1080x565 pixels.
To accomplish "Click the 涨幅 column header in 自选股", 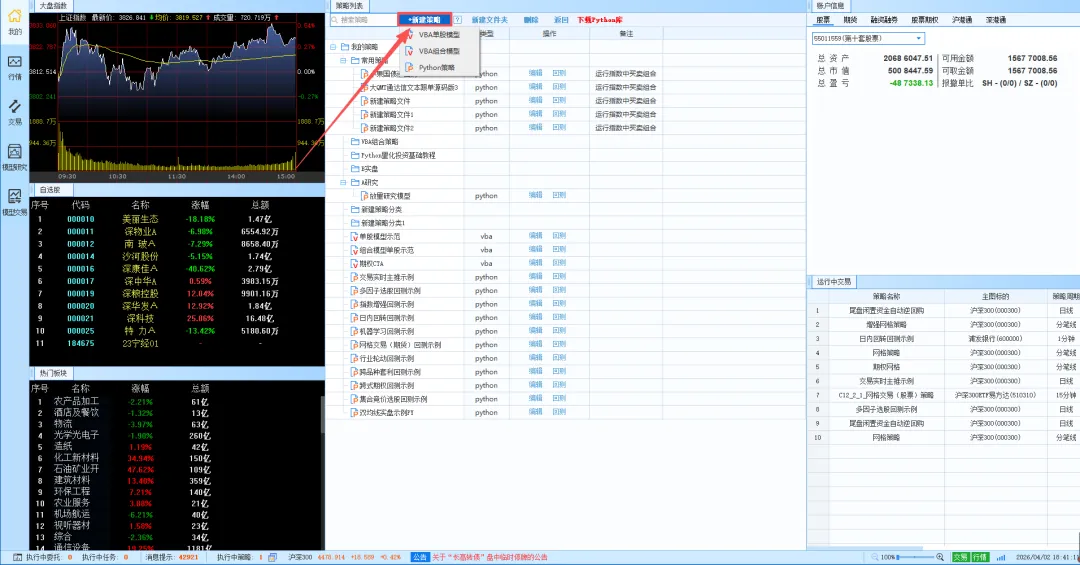I will click(200, 205).
